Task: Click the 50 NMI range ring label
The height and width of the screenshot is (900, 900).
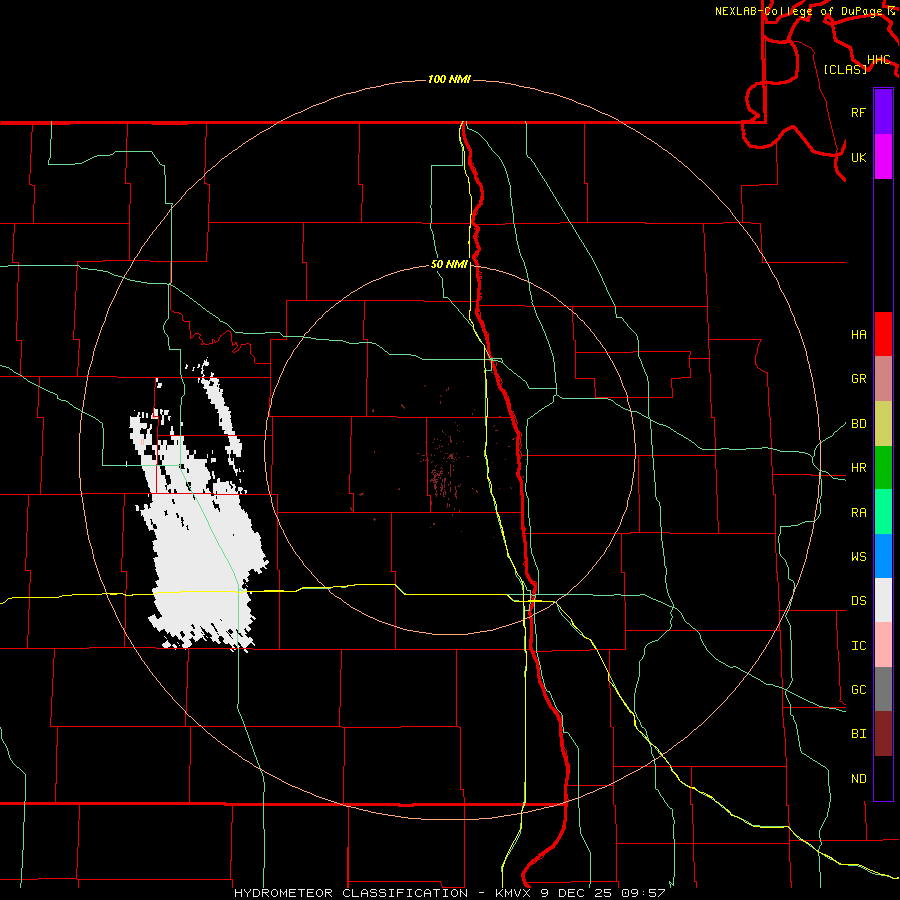Action: tap(449, 264)
